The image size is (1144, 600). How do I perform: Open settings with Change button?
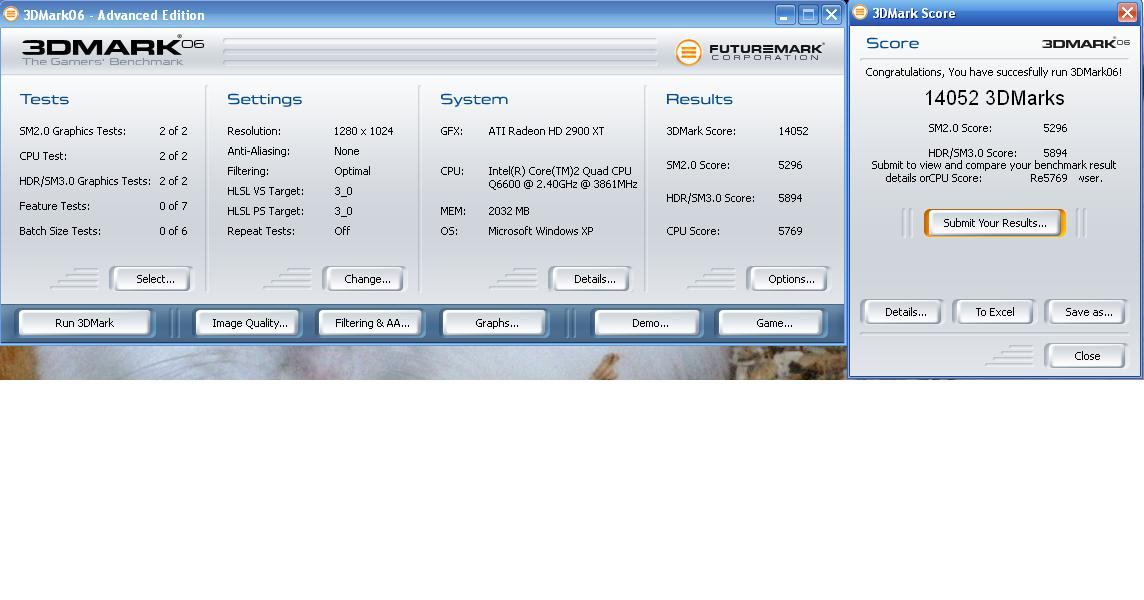(365, 279)
